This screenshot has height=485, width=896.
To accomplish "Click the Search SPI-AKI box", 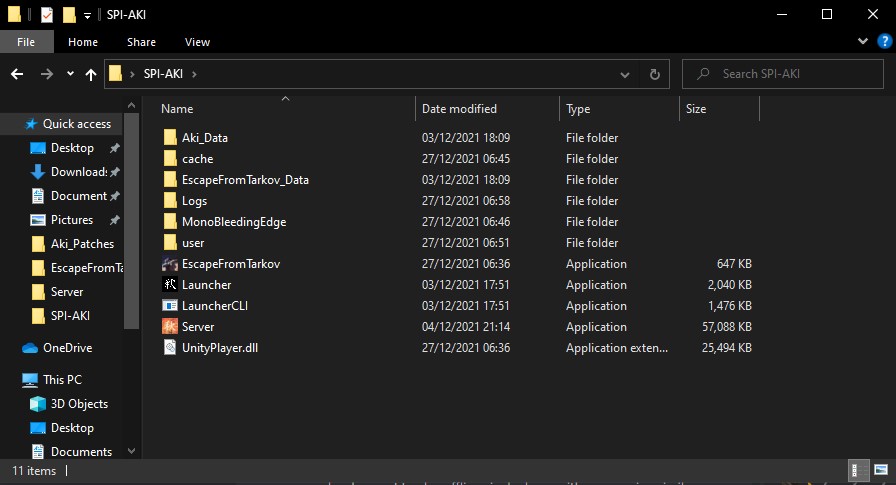I will click(x=783, y=74).
